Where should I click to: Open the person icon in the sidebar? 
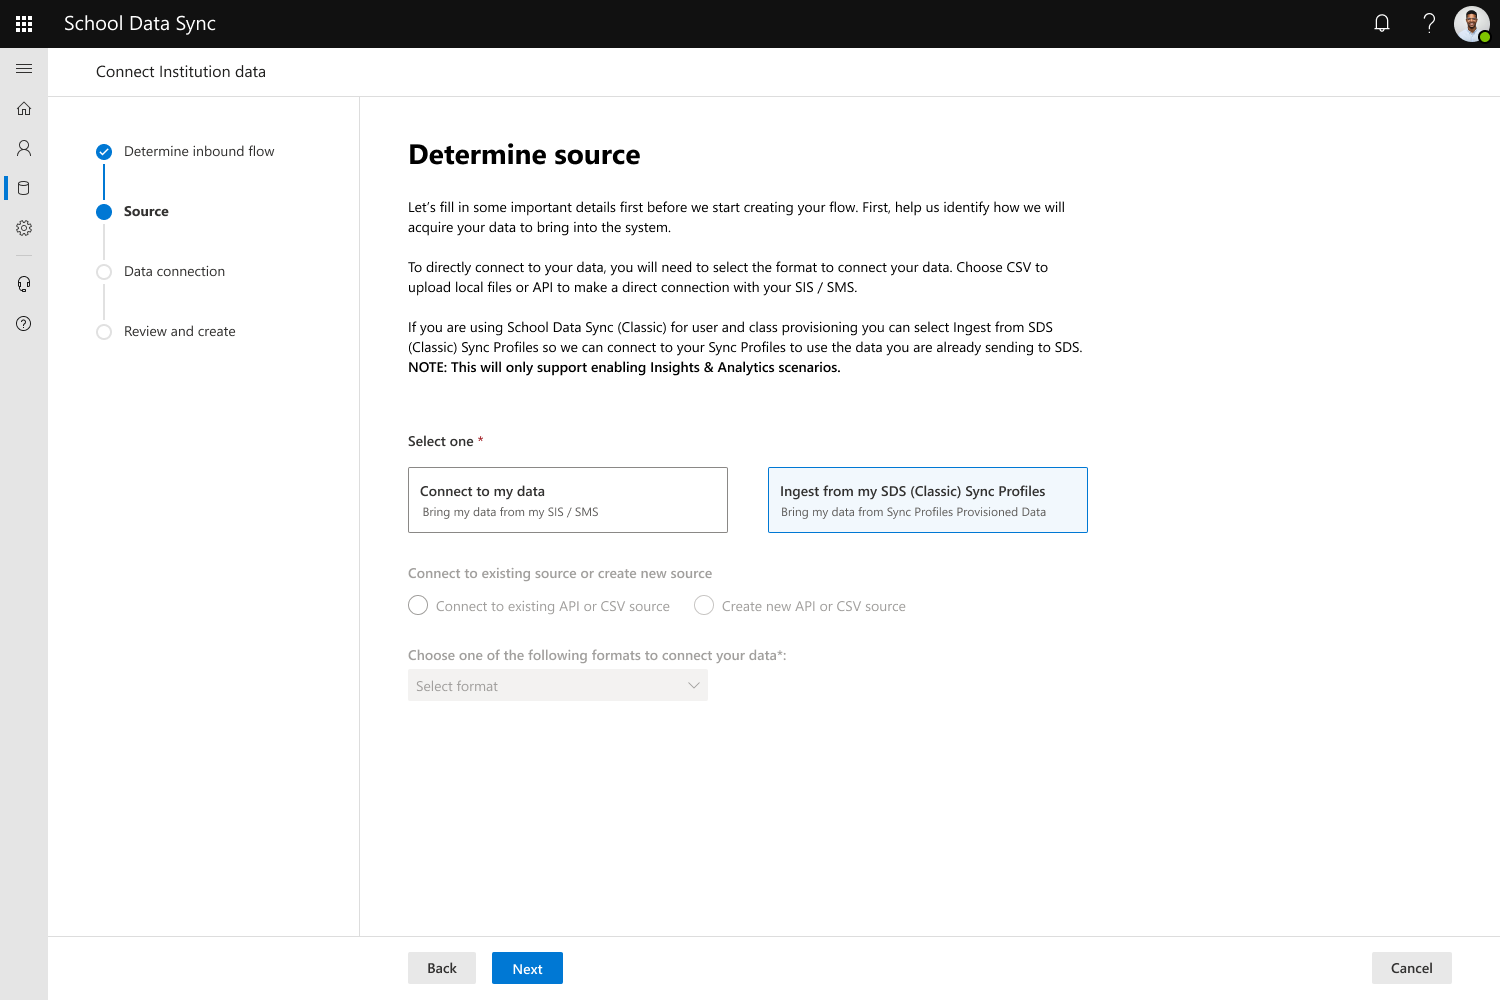24,148
